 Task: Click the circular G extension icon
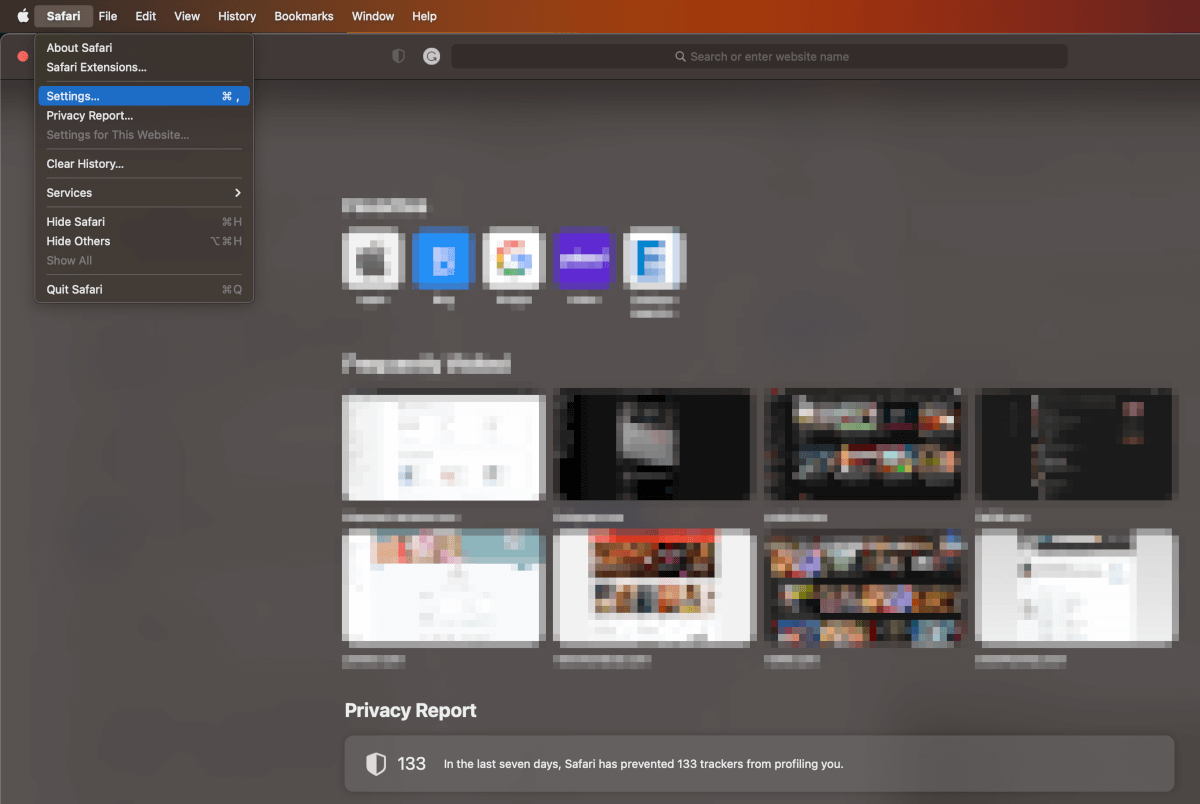coord(431,57)
